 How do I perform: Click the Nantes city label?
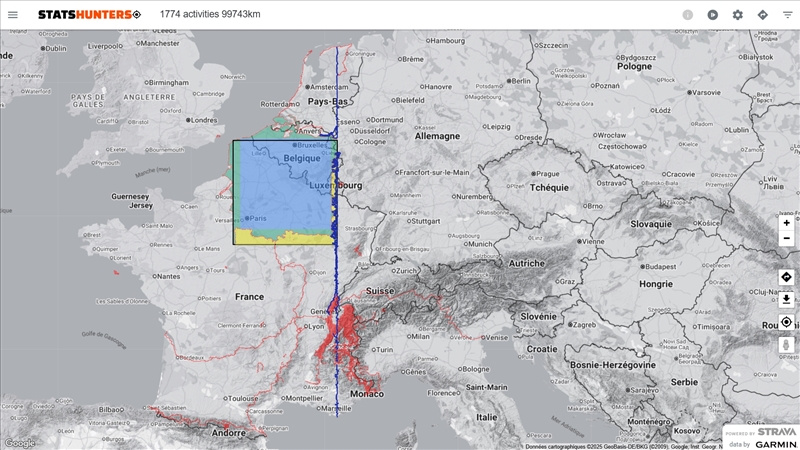click(168, 276)
